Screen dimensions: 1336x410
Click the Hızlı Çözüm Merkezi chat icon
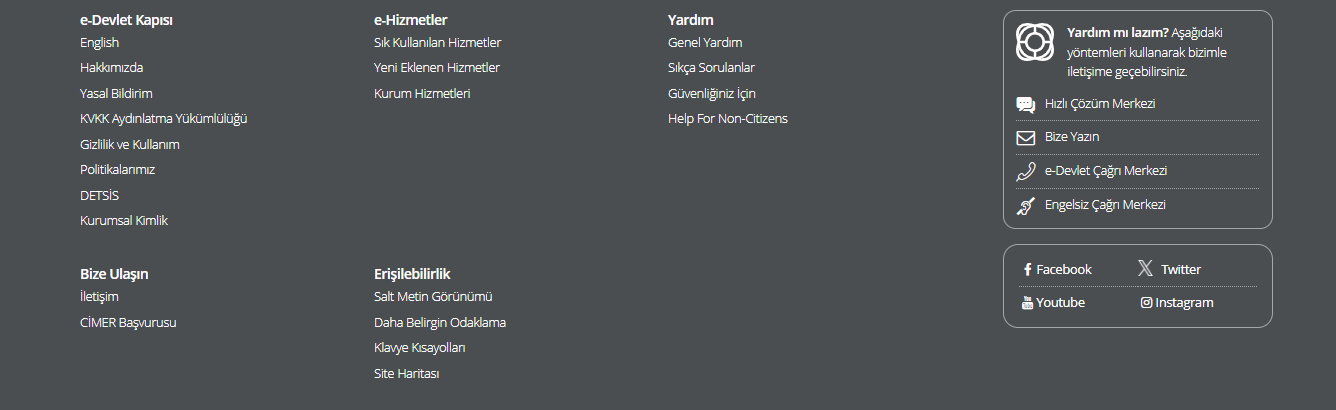[1025, 104]
